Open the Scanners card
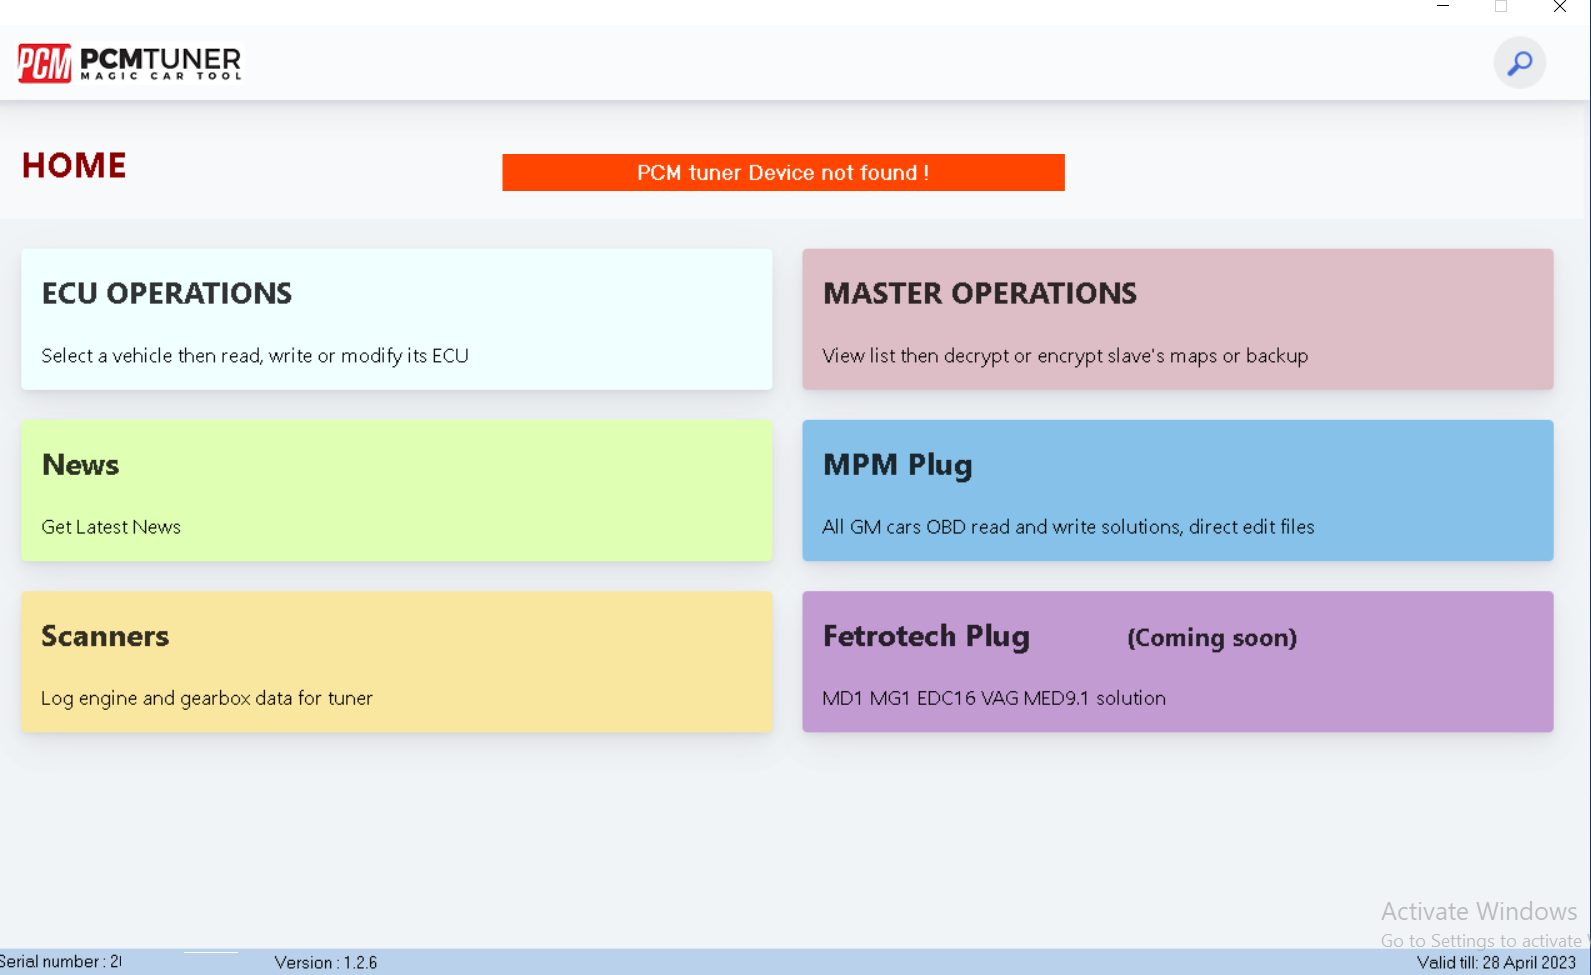This screenshot has height=975, width=1591. (397, 661)
